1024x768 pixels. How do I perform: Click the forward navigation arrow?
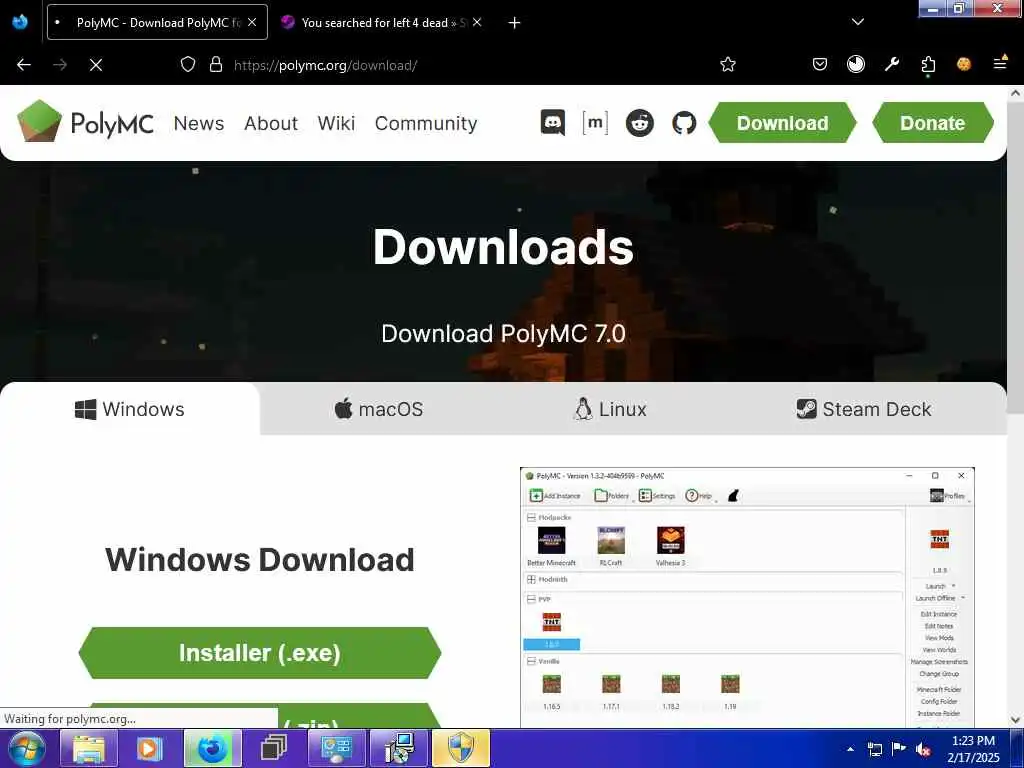pos(59,65)
